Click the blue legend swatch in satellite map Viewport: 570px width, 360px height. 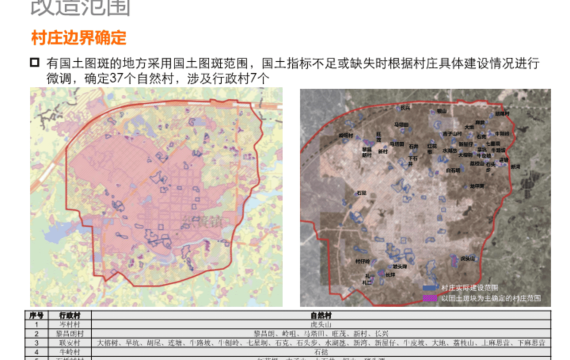click(x=430, y=288)
